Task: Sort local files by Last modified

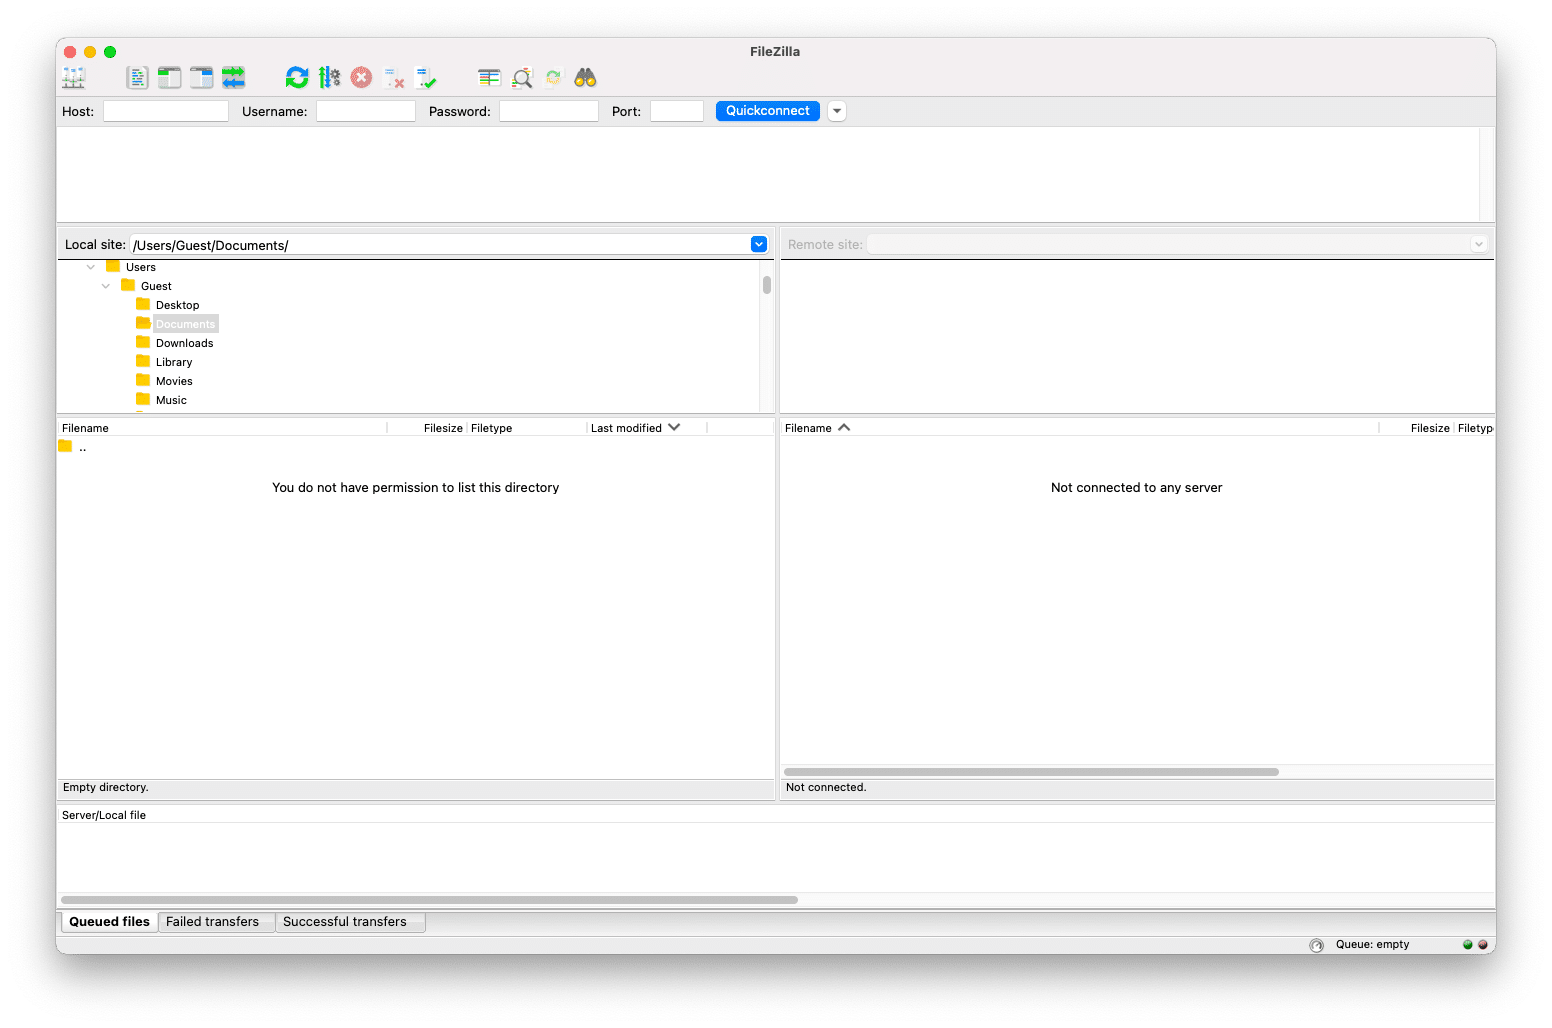Action: point(646,428)
